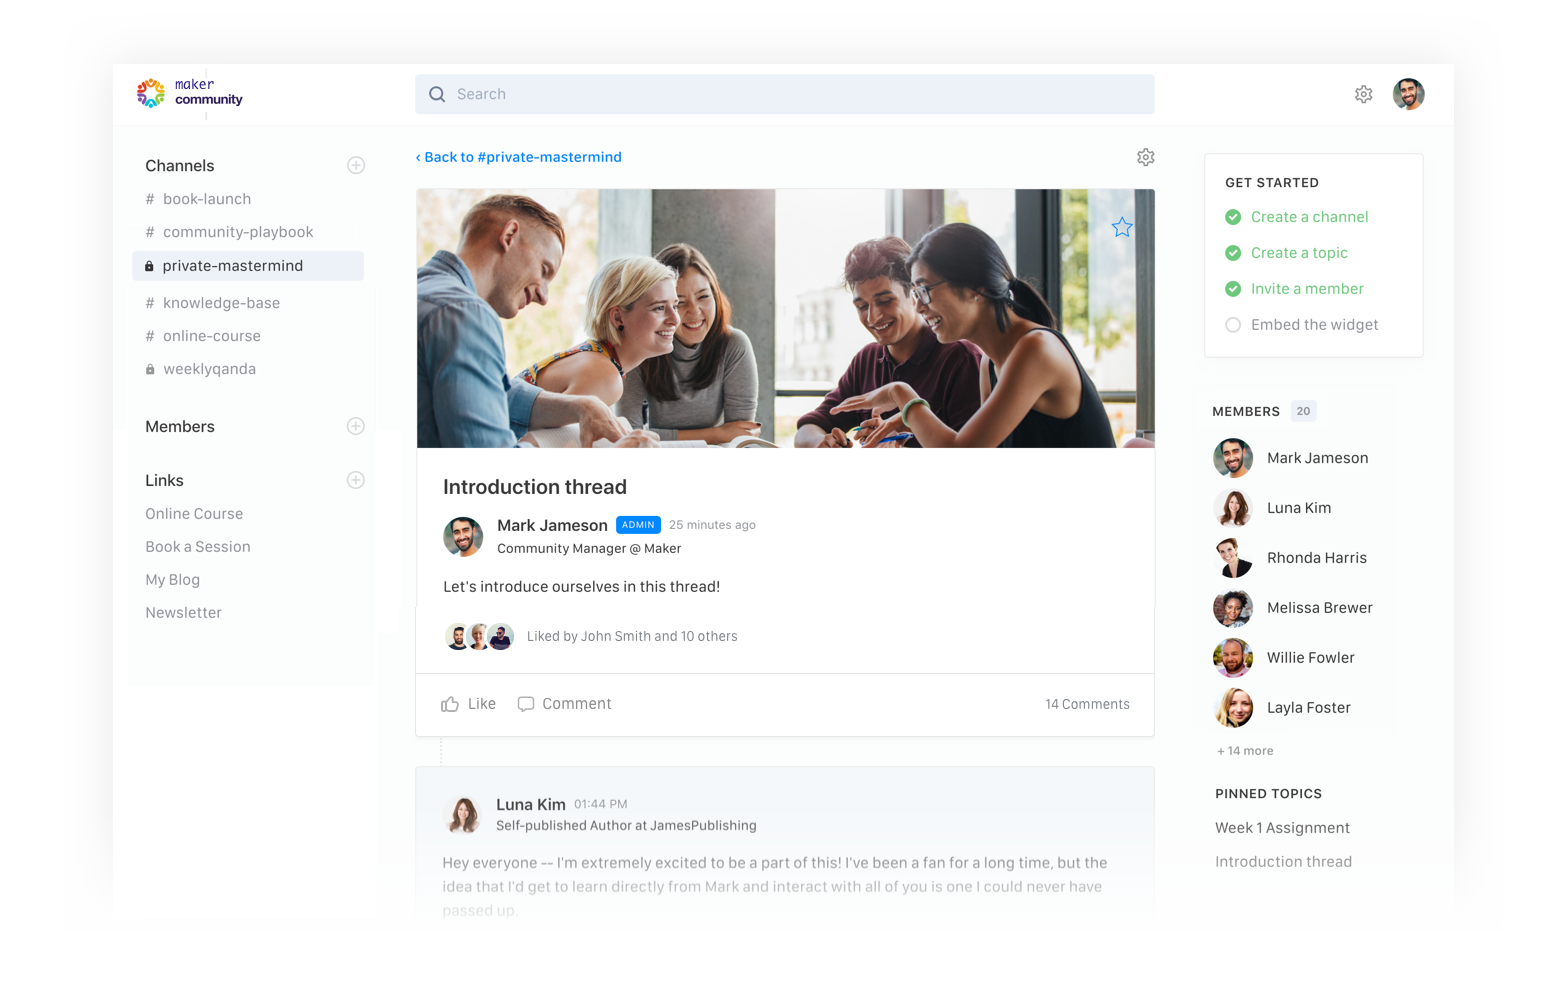
Task: Click the Channels section heading
Action: point(180,166)
